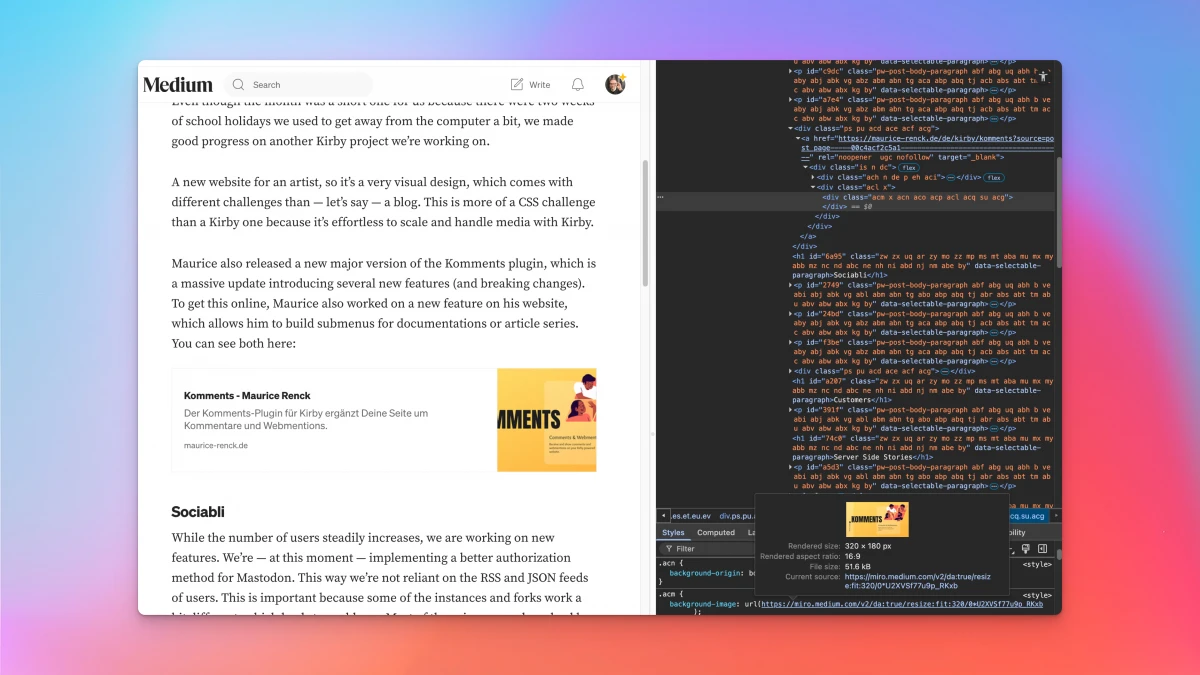
Task: Expand the p id="391f" node arrow
Action: tap(791, 409)
